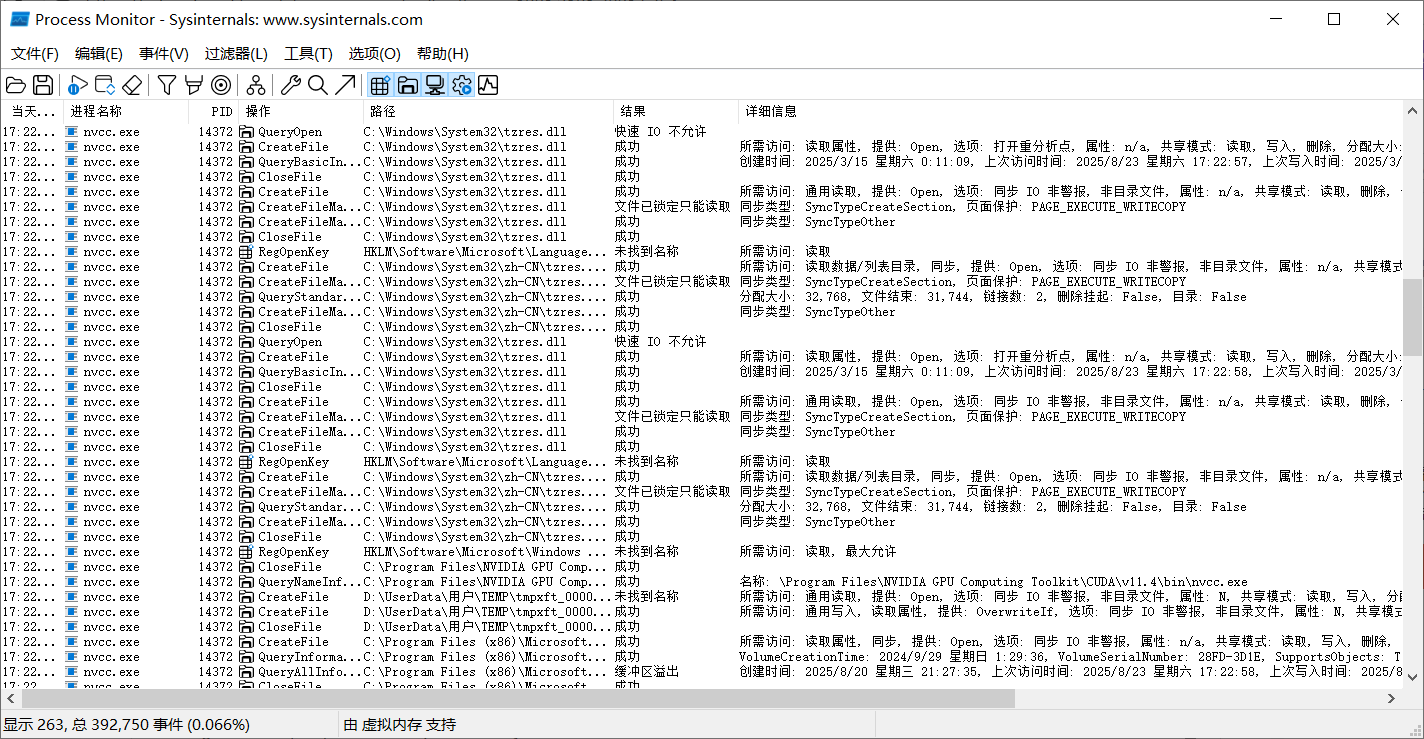Toggle Show Process and Thread Activity icon
The height and width of the screenshot is (739, 1424).
coord(461,85)
